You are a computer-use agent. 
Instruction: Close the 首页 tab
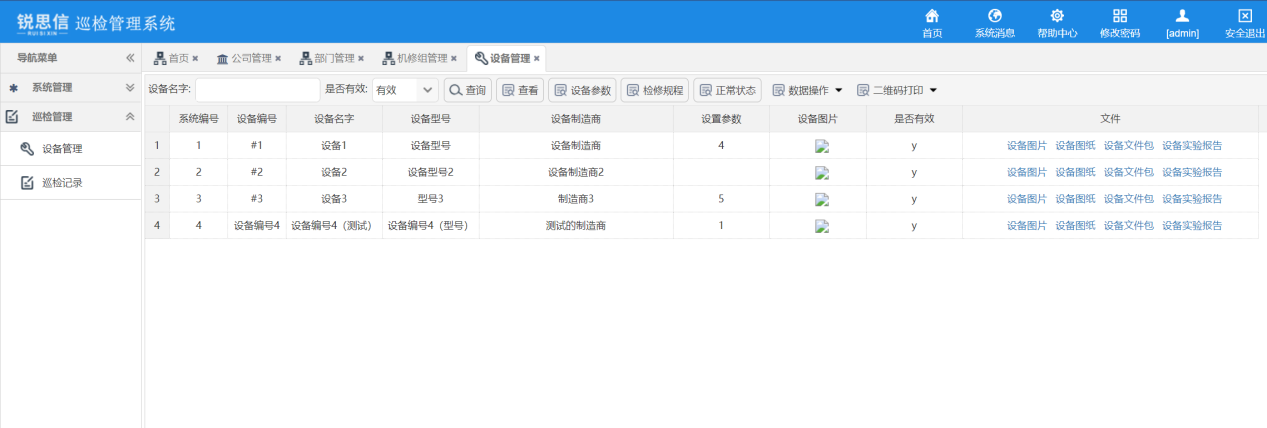(x=196, y=58)
